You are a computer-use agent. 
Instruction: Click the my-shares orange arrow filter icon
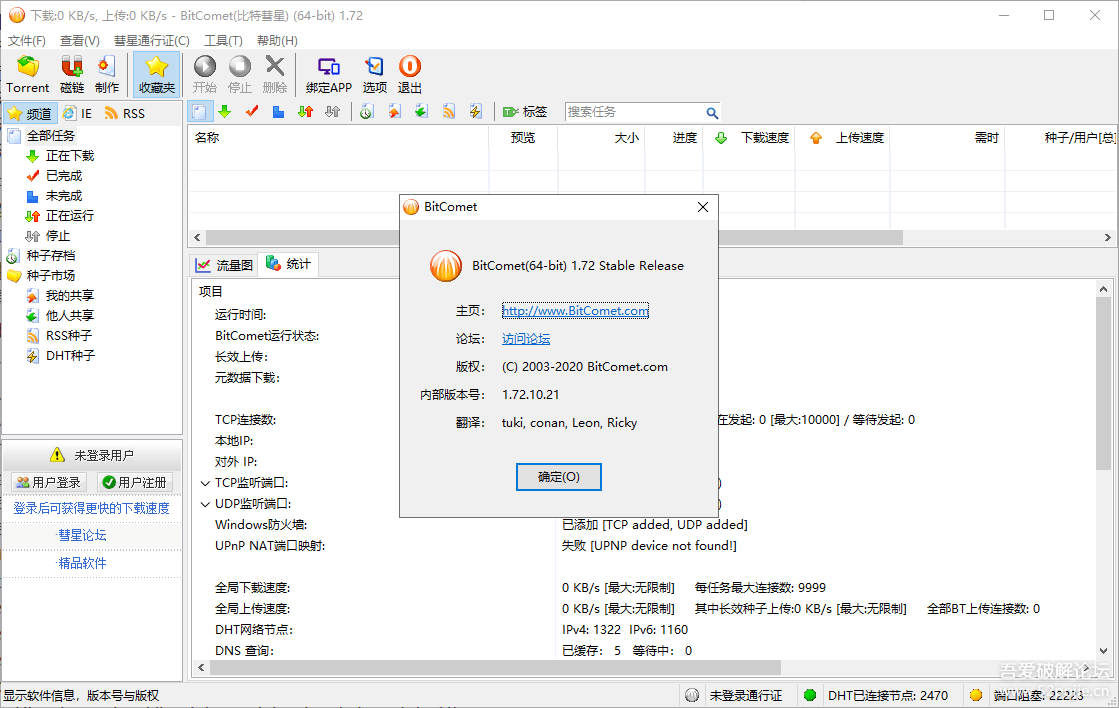(x=395, y=112)
